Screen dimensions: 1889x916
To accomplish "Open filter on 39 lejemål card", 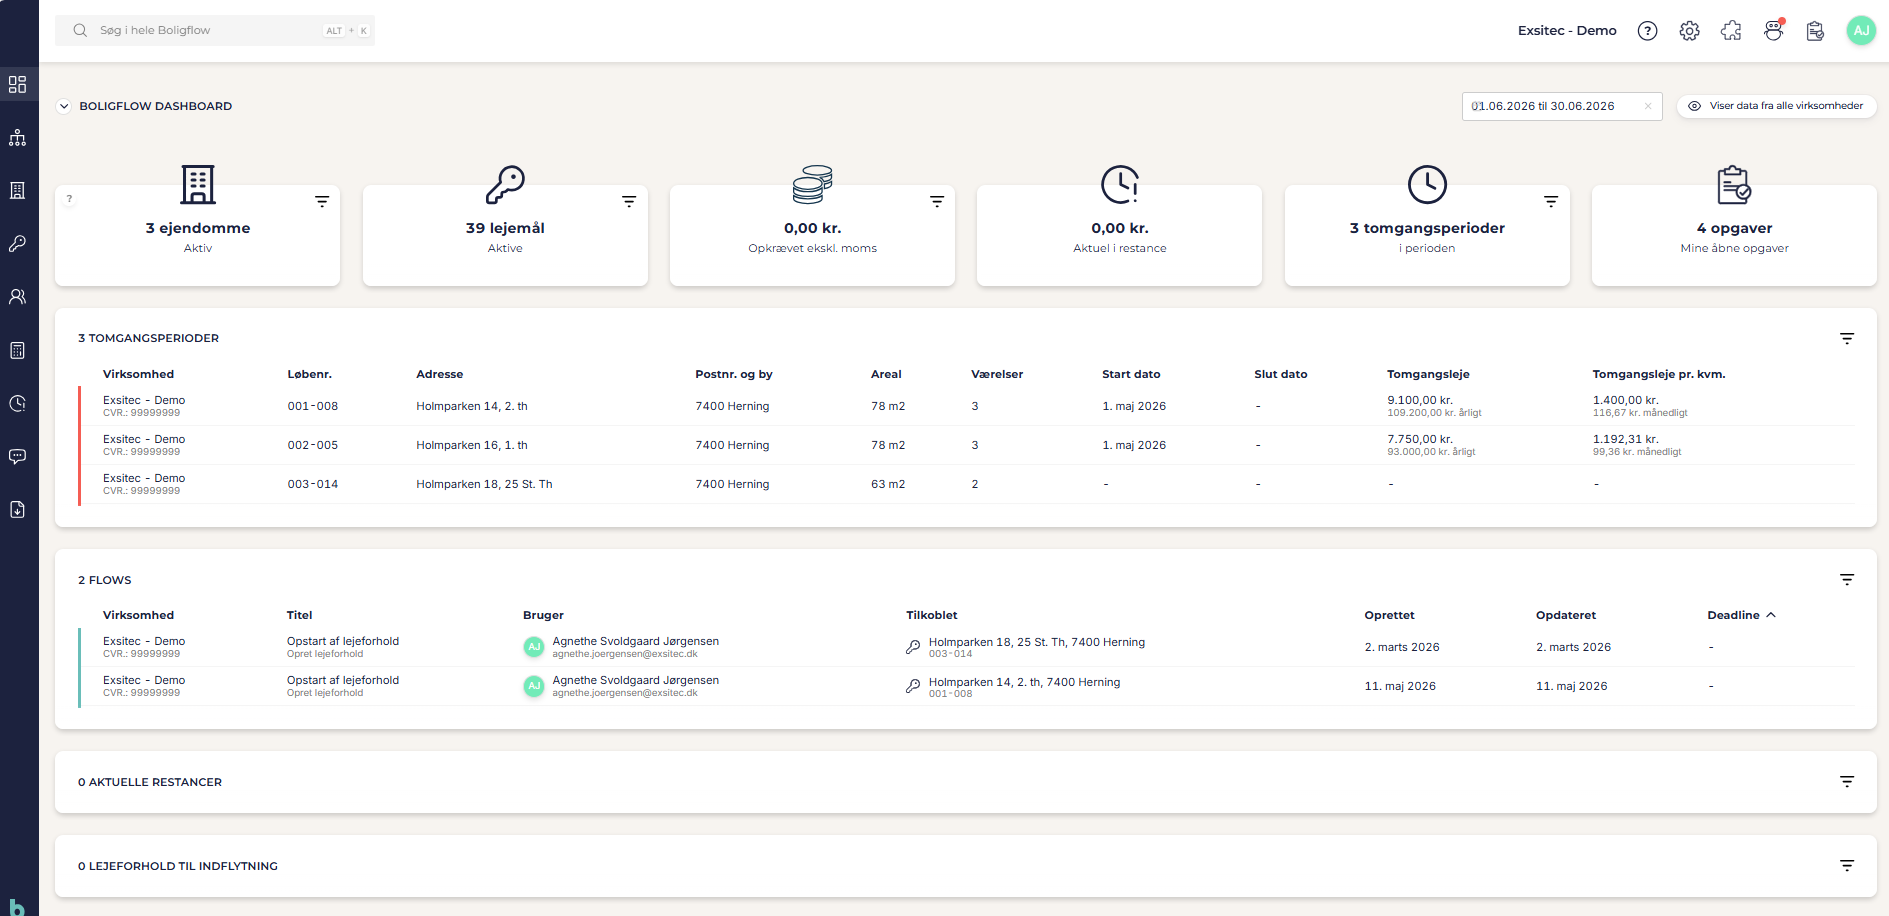I will (629, 201).
